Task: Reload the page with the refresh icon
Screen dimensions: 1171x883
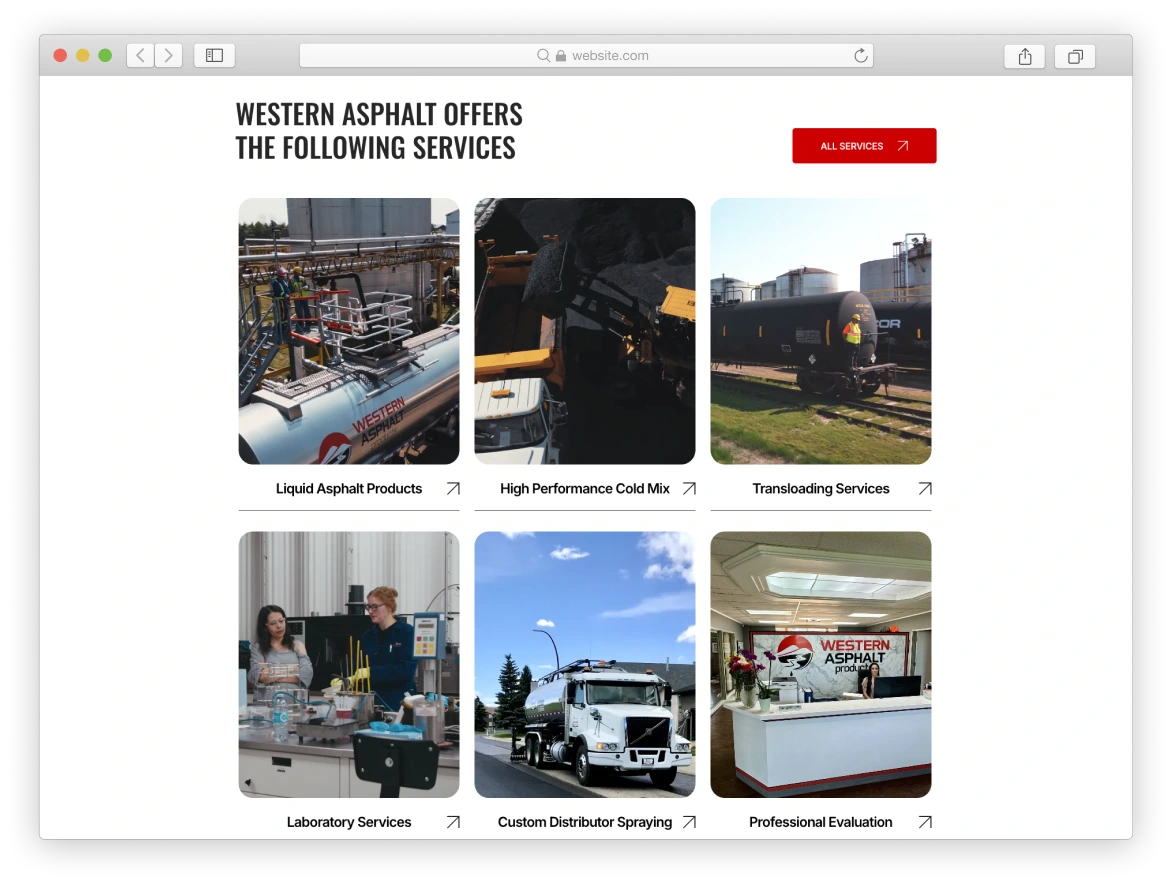Action: pyautogui.click(x=860, y=55)
